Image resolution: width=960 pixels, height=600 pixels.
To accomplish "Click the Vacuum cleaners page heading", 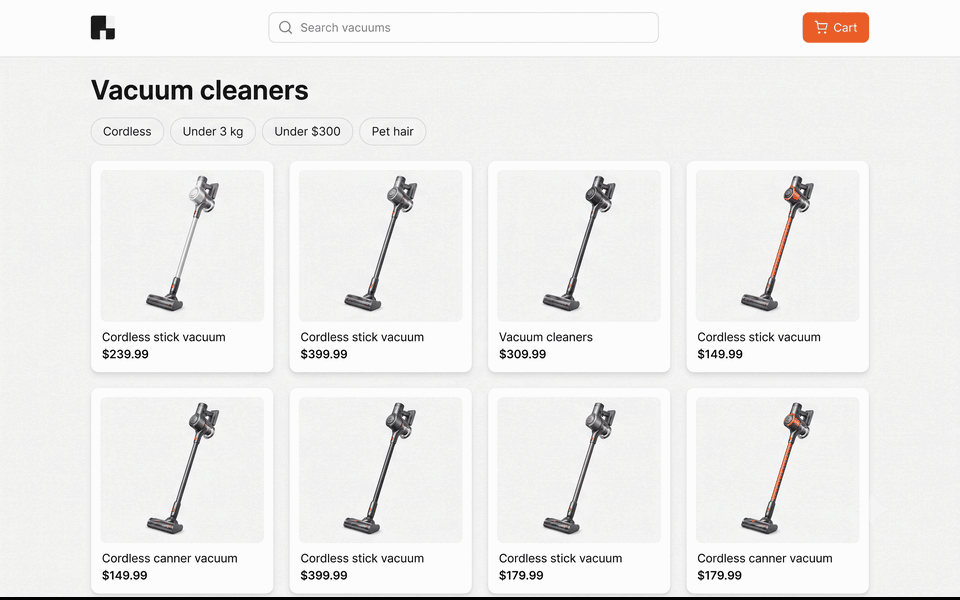I will 200,90.
